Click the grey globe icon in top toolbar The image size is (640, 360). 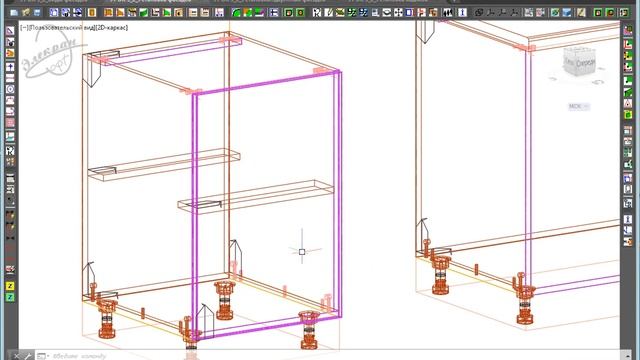(x=479, y=13)
